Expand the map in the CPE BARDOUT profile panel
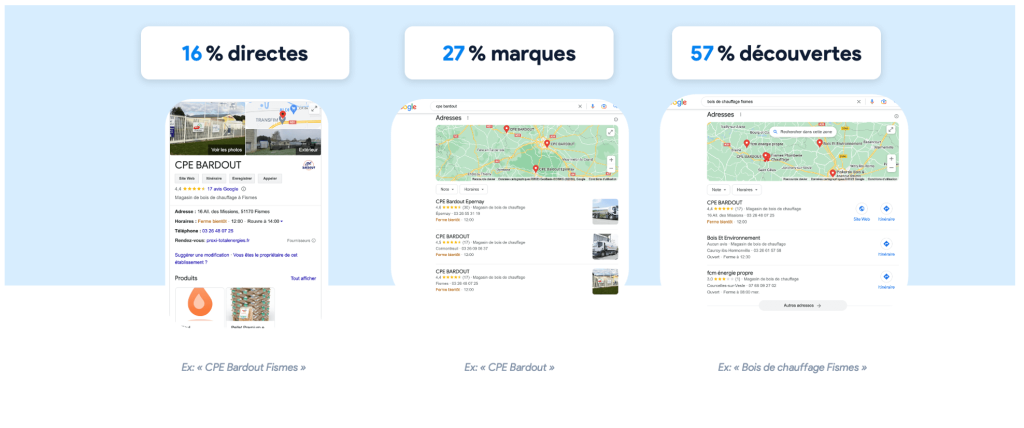This screenshot has width=1024, height=428. (x=314, y=108)
